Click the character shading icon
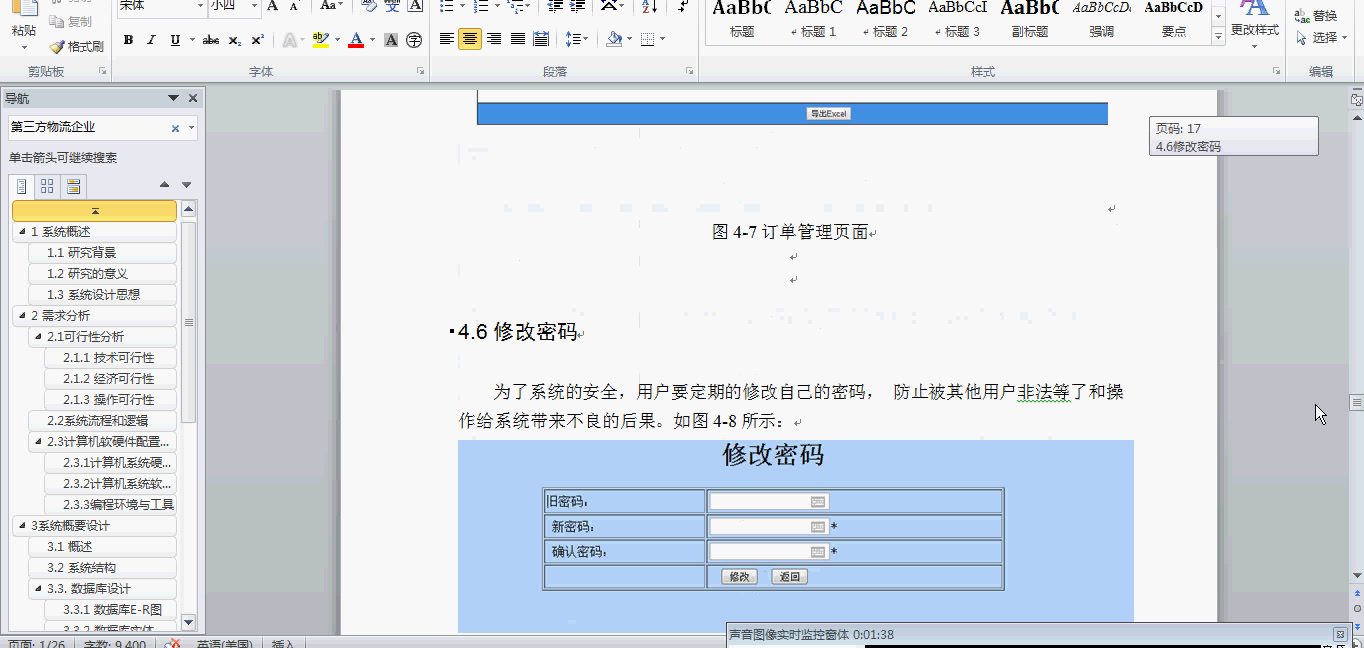 tap(391, 40)
